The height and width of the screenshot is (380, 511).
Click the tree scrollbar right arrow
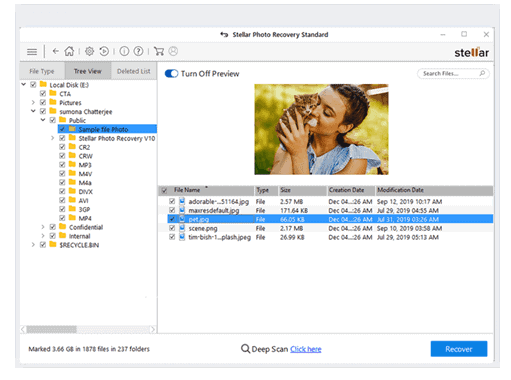pyautogui.click(x=153, y=329)
